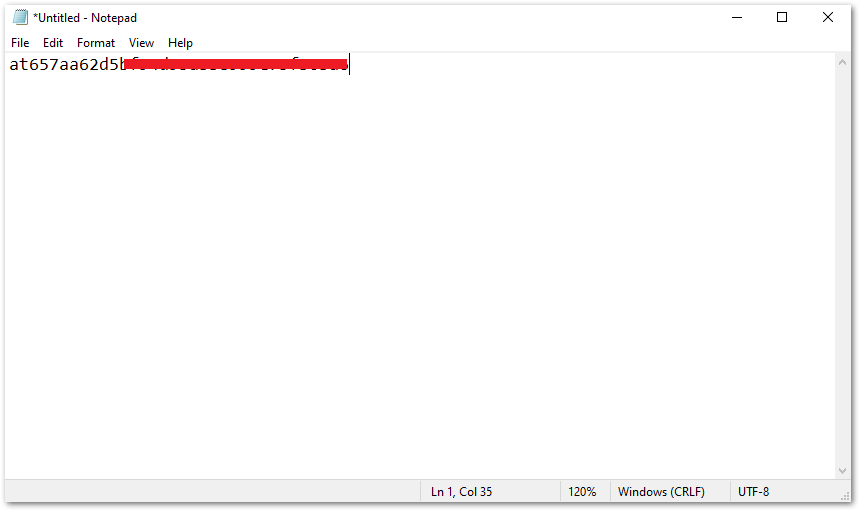The width and height of the screenshot is (860, 511).
Task: Click the vertical scrollbar track
Action: point(842,266)
